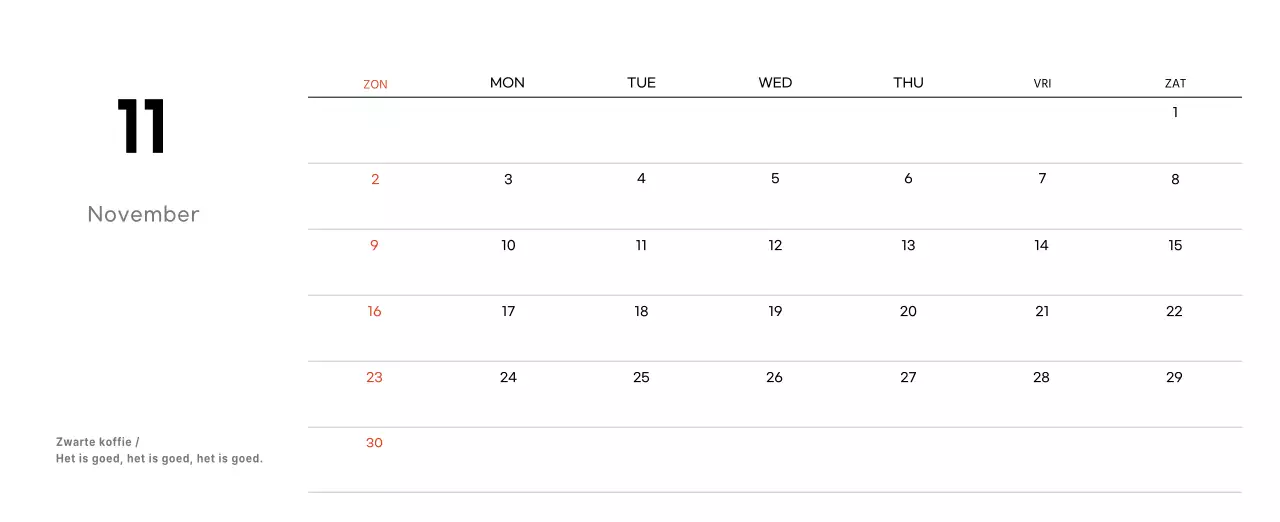
Task: Select the WED day header
Action: tap(775, 83)
